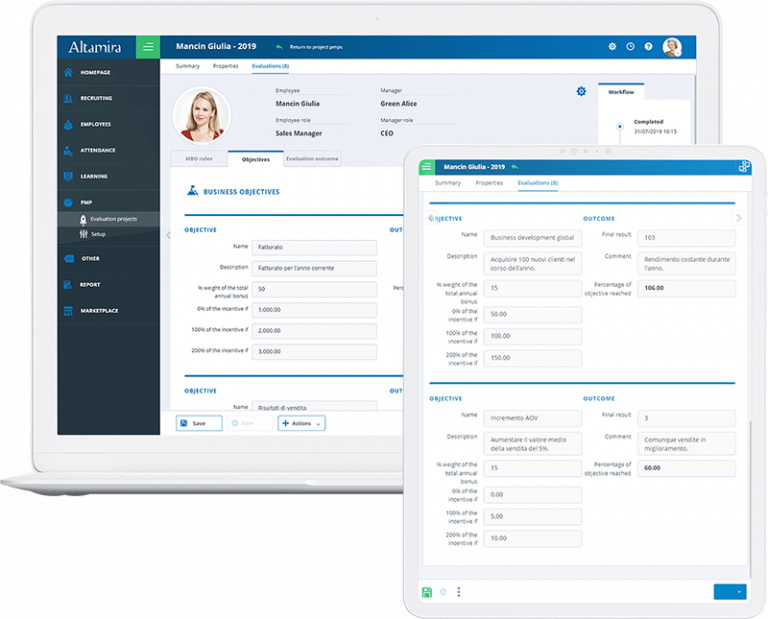
Task: Click Return to project pmps link
Action: pyautogui.click(x=316, y=47)
